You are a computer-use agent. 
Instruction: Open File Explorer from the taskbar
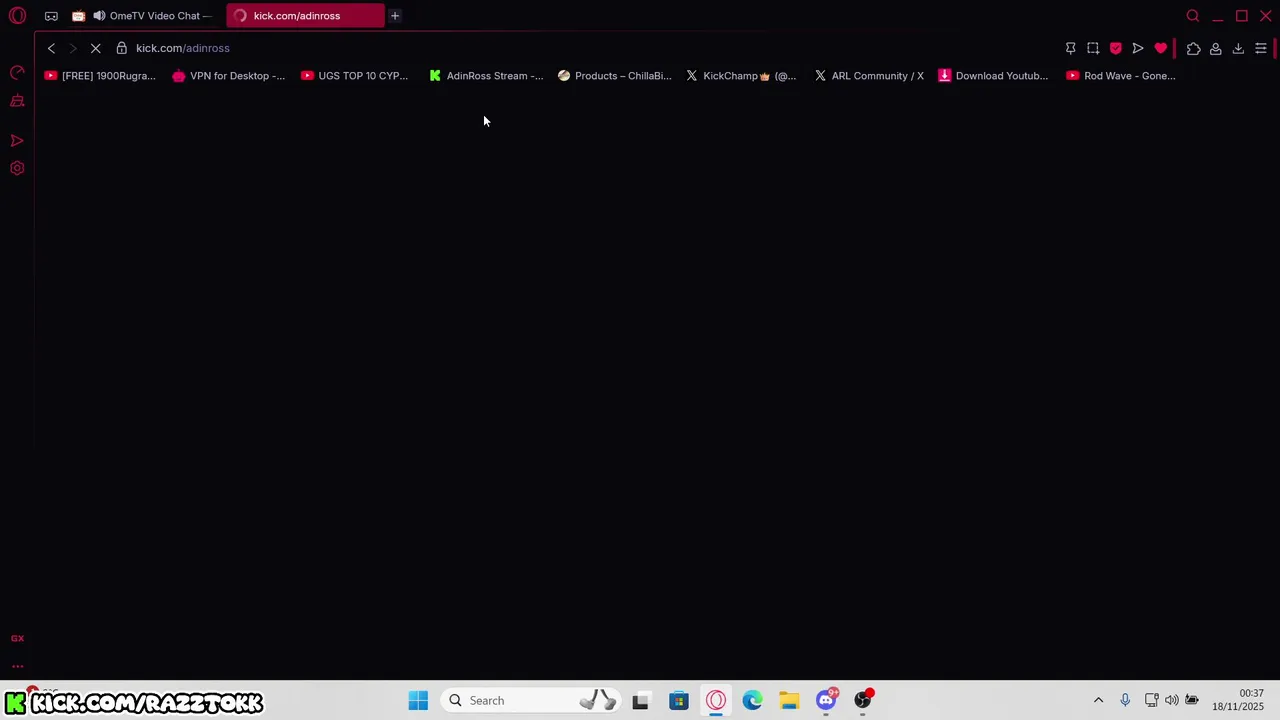click(789, 700)
